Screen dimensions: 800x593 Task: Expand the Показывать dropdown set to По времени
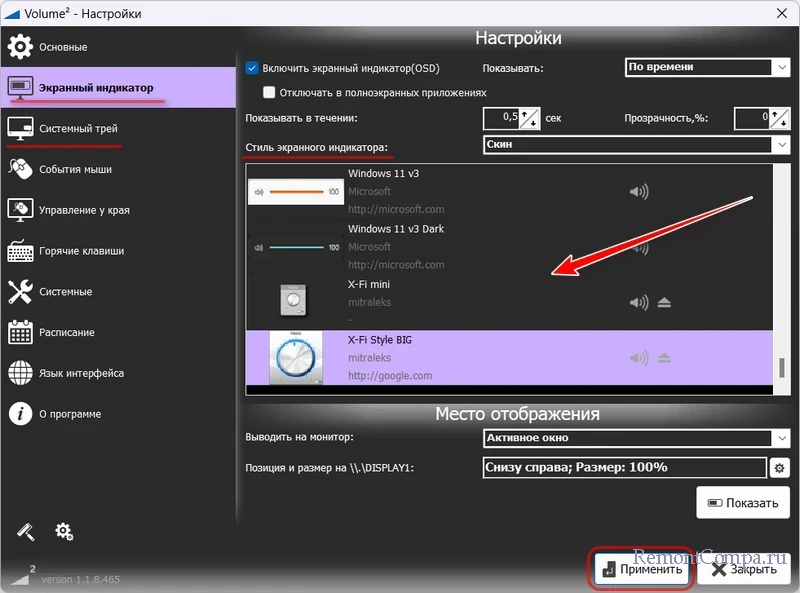[707, 67]
